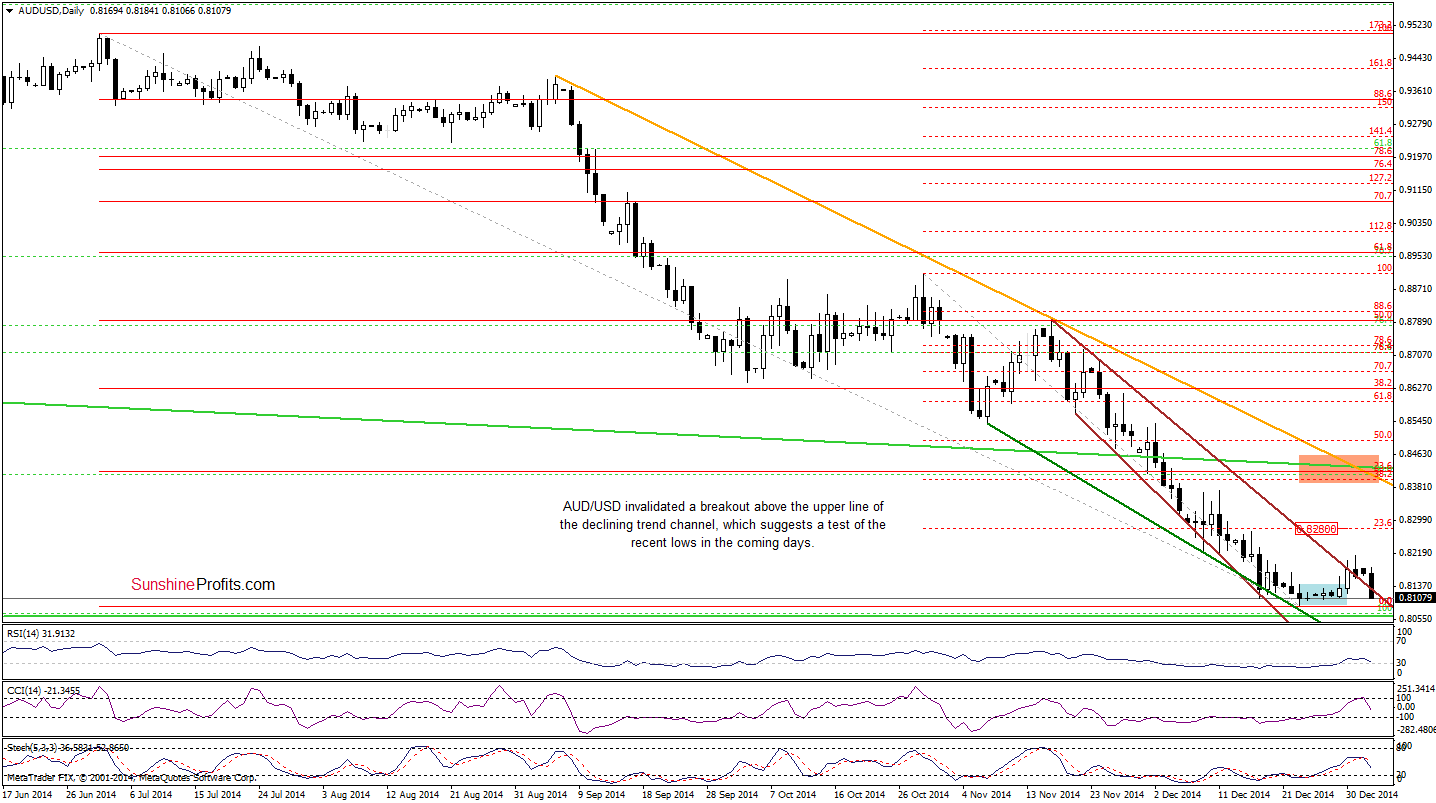
Task: Click the 127.2 Fibonacci level label
Action: (x=1380, y=179)
